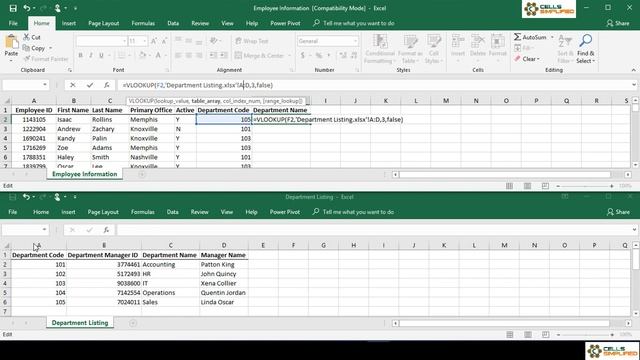Image resolution: width=640 pixels, height=360 pixels.
Task: Click Undo in Department Listing window
Action: pos(26,197)
